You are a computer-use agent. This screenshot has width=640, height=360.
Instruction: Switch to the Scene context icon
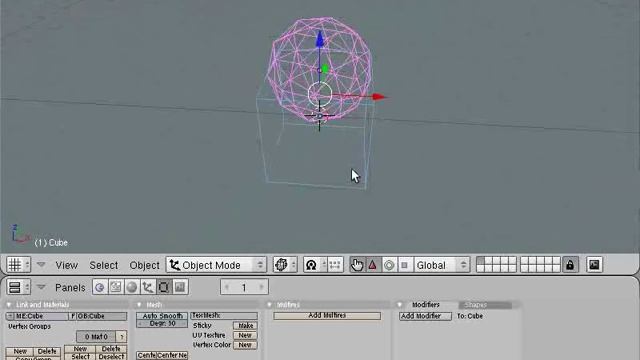tap(180, 287)
